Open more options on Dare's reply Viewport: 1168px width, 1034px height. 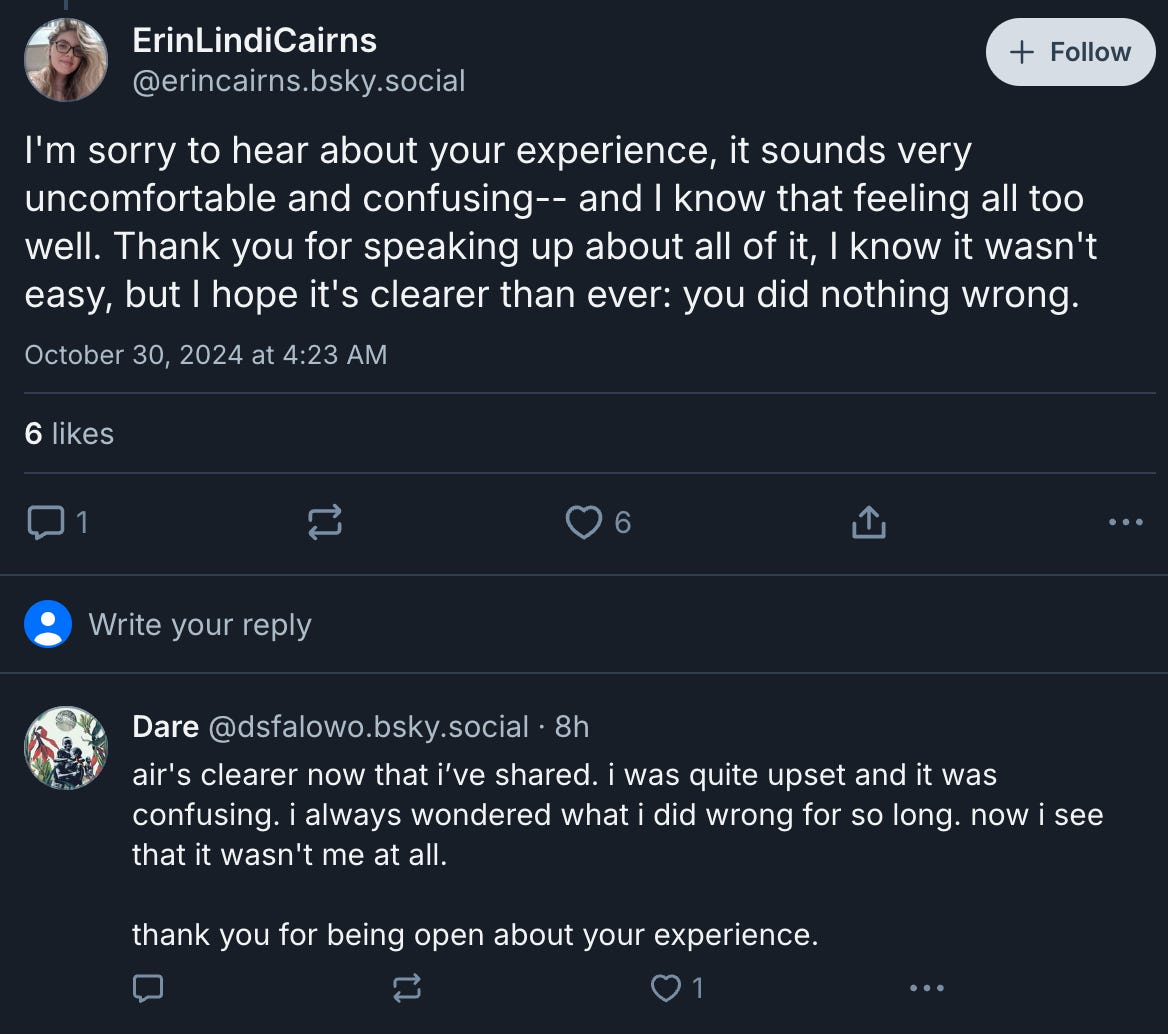pos(926,989)
